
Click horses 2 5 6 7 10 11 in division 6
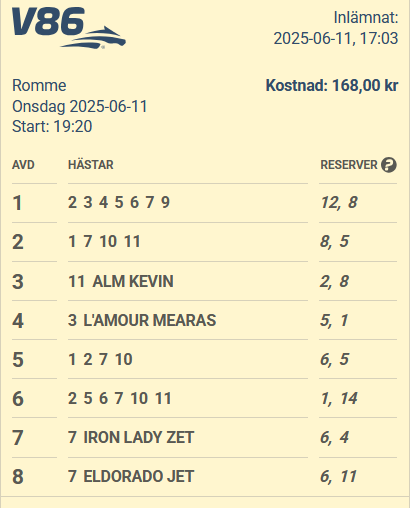pos(120,398)
